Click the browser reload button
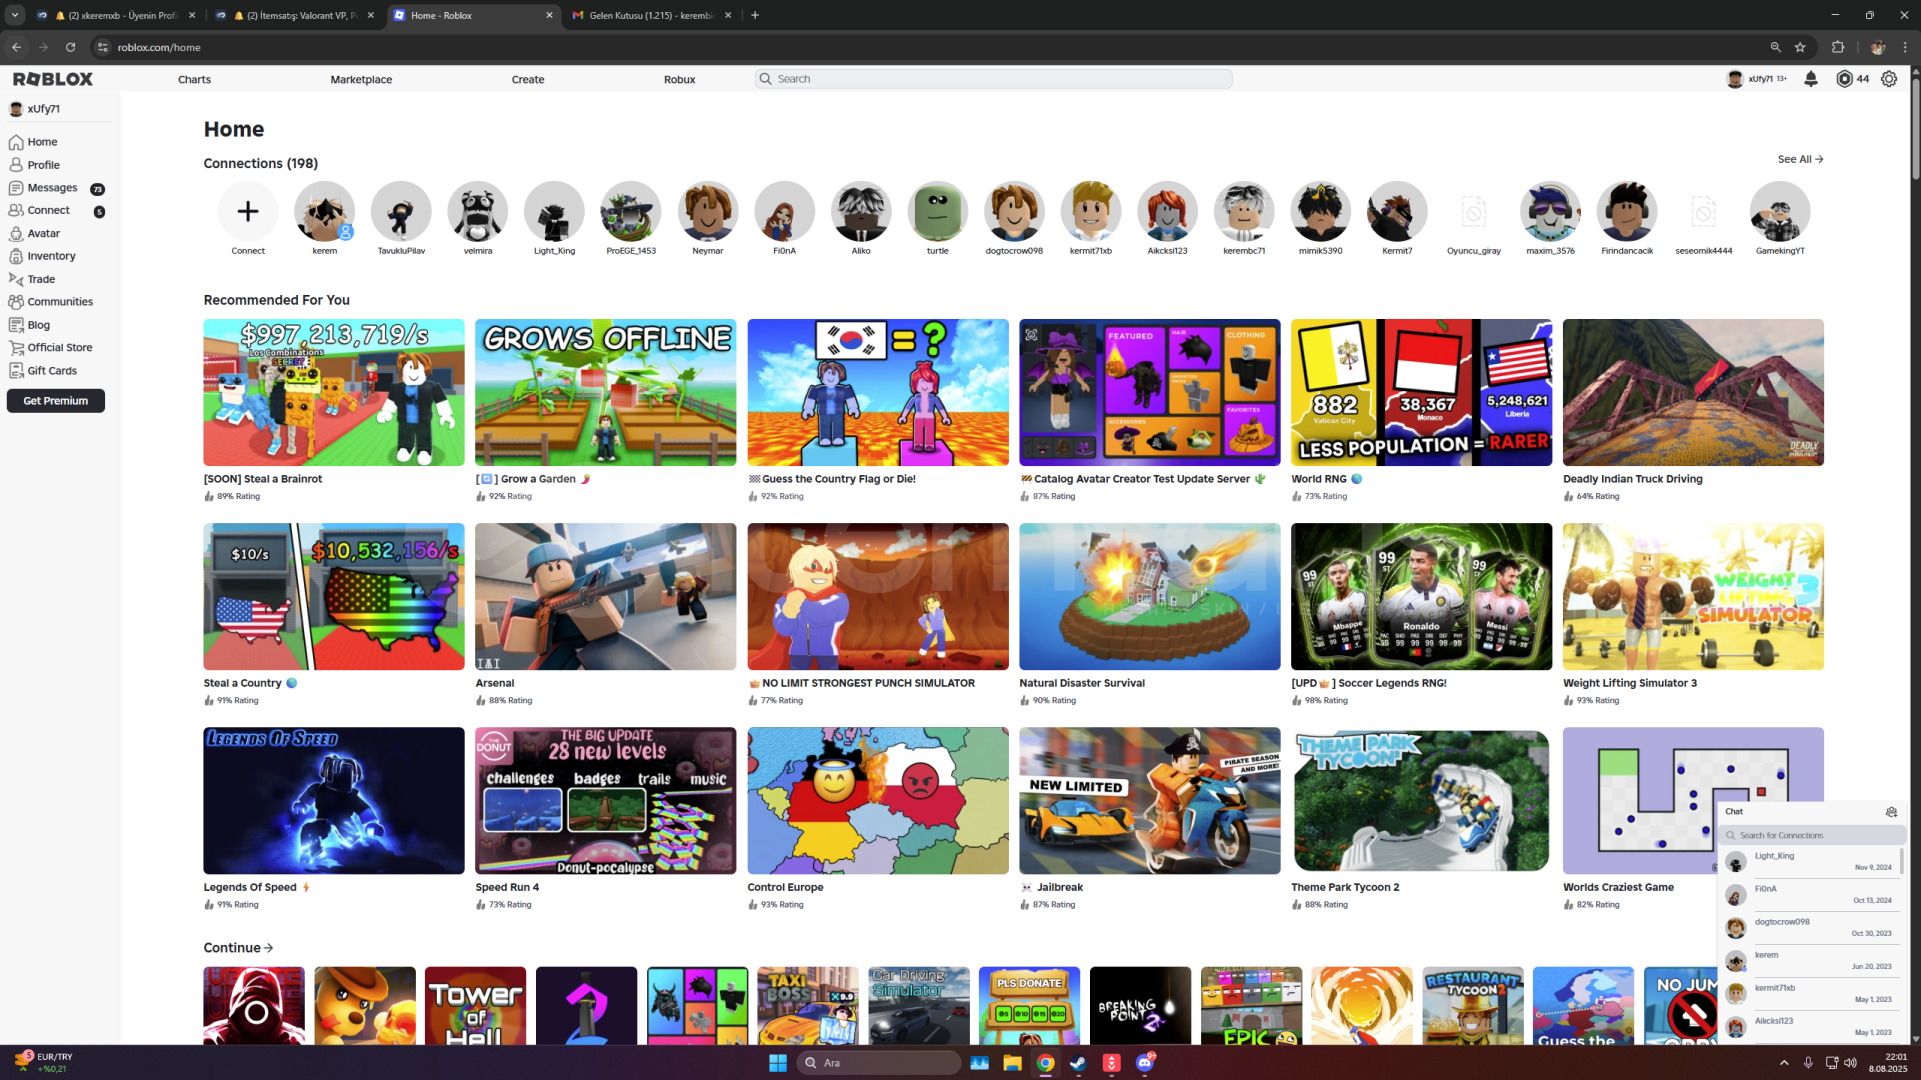This screenshot has height=1080, width=1921. tap(70, 47)
